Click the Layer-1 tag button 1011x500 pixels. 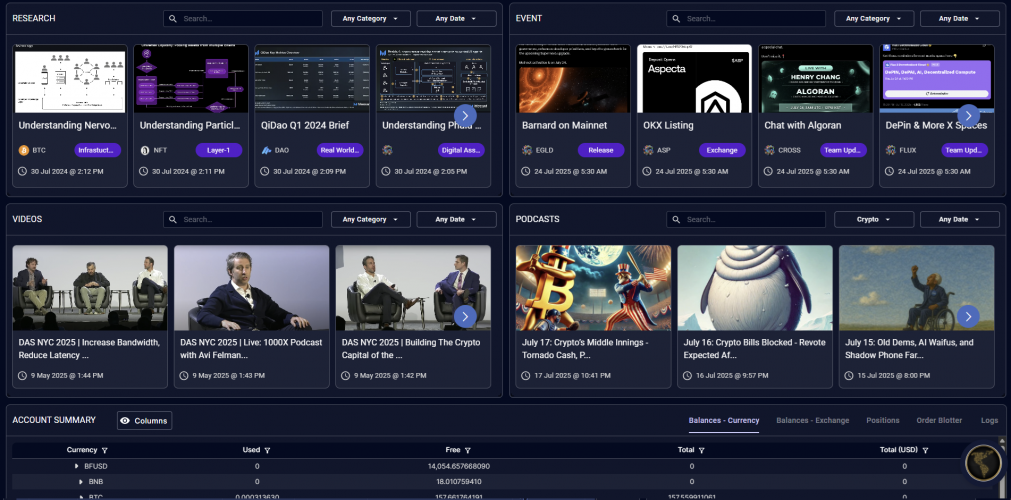[219, 150]
